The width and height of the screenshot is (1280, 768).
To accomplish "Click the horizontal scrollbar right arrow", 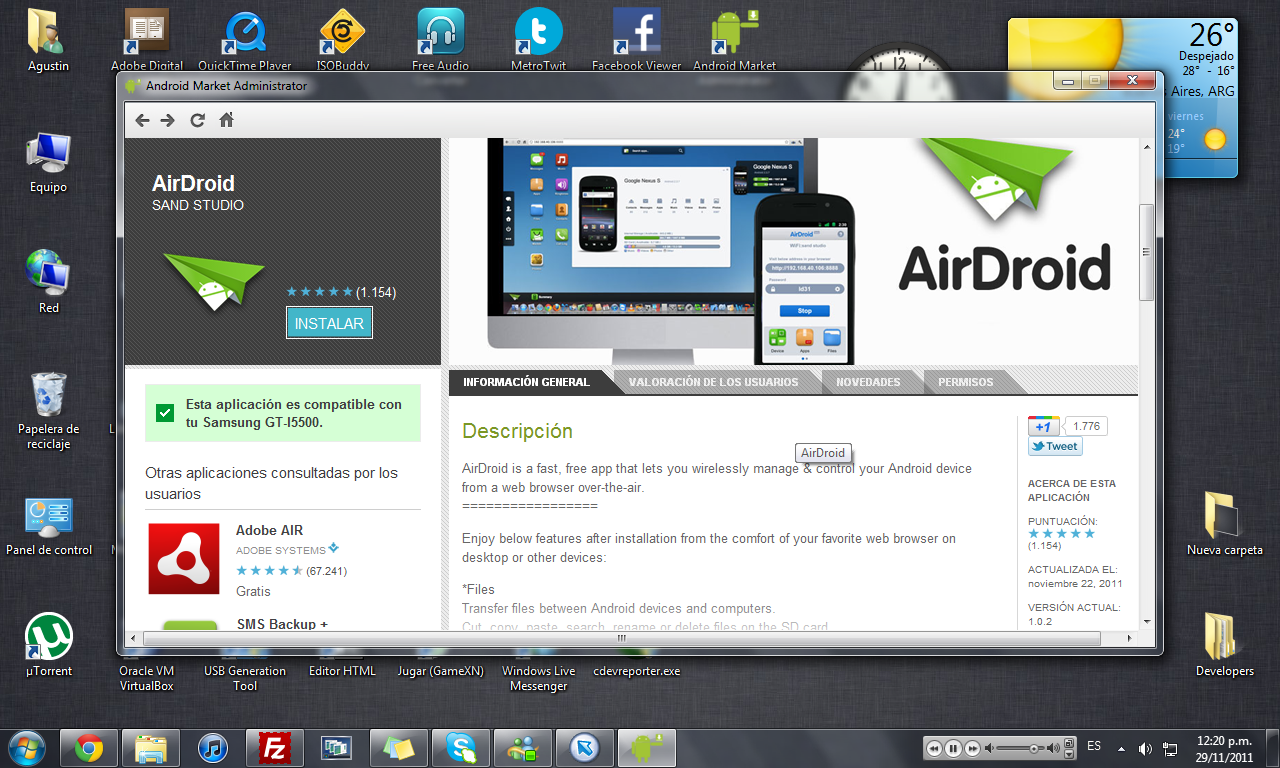I will (1128, 638).
